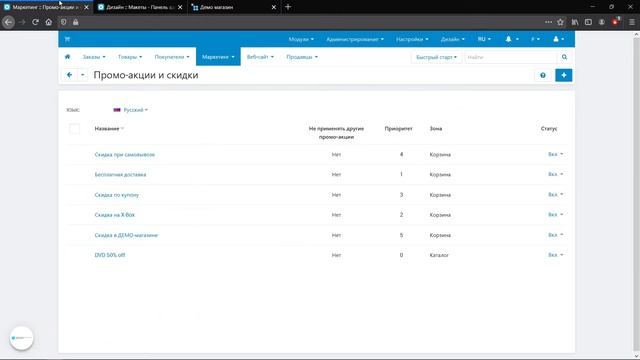Open the Настройки menu
The height and width of the screenshot is (360, 640).
pyautogui.click(x=412, y=39)
